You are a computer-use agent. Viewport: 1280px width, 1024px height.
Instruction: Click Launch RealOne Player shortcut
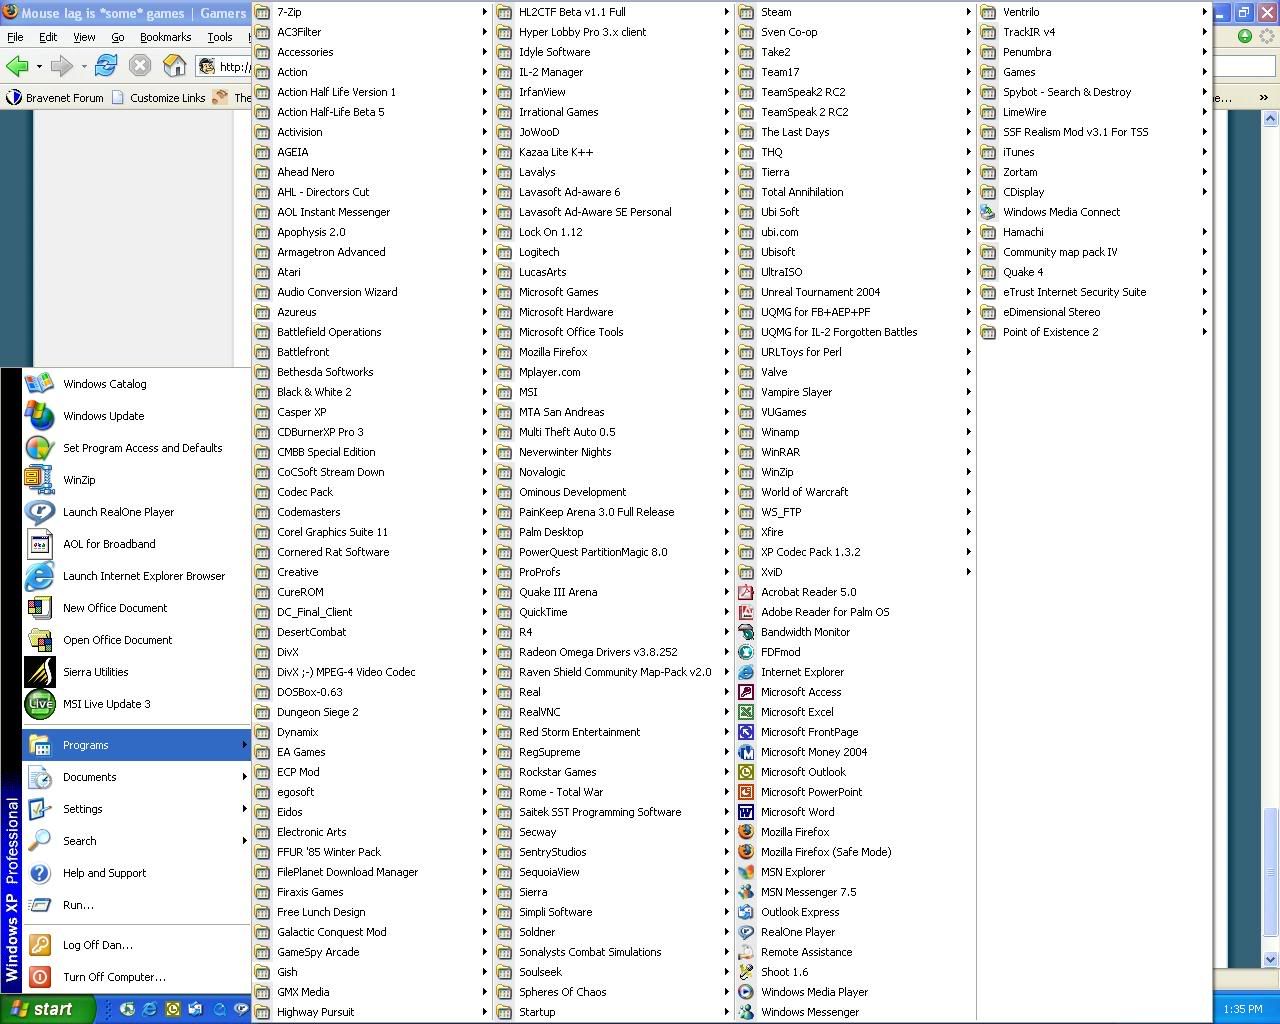136,512
